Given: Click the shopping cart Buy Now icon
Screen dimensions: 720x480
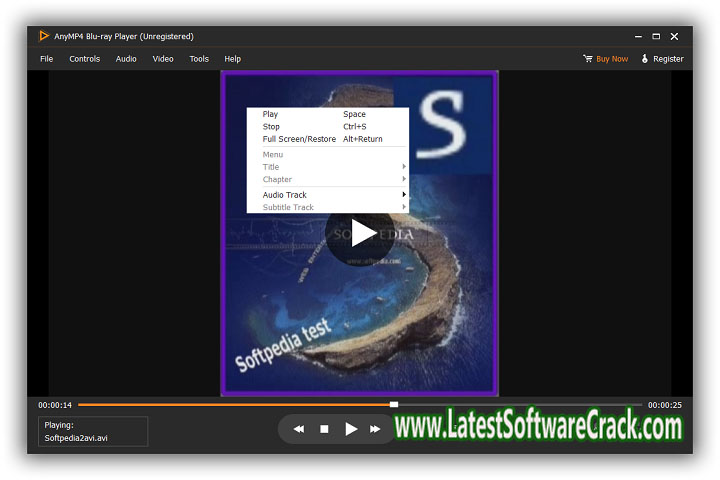Looking at the screenshot, I should [588, 59].
